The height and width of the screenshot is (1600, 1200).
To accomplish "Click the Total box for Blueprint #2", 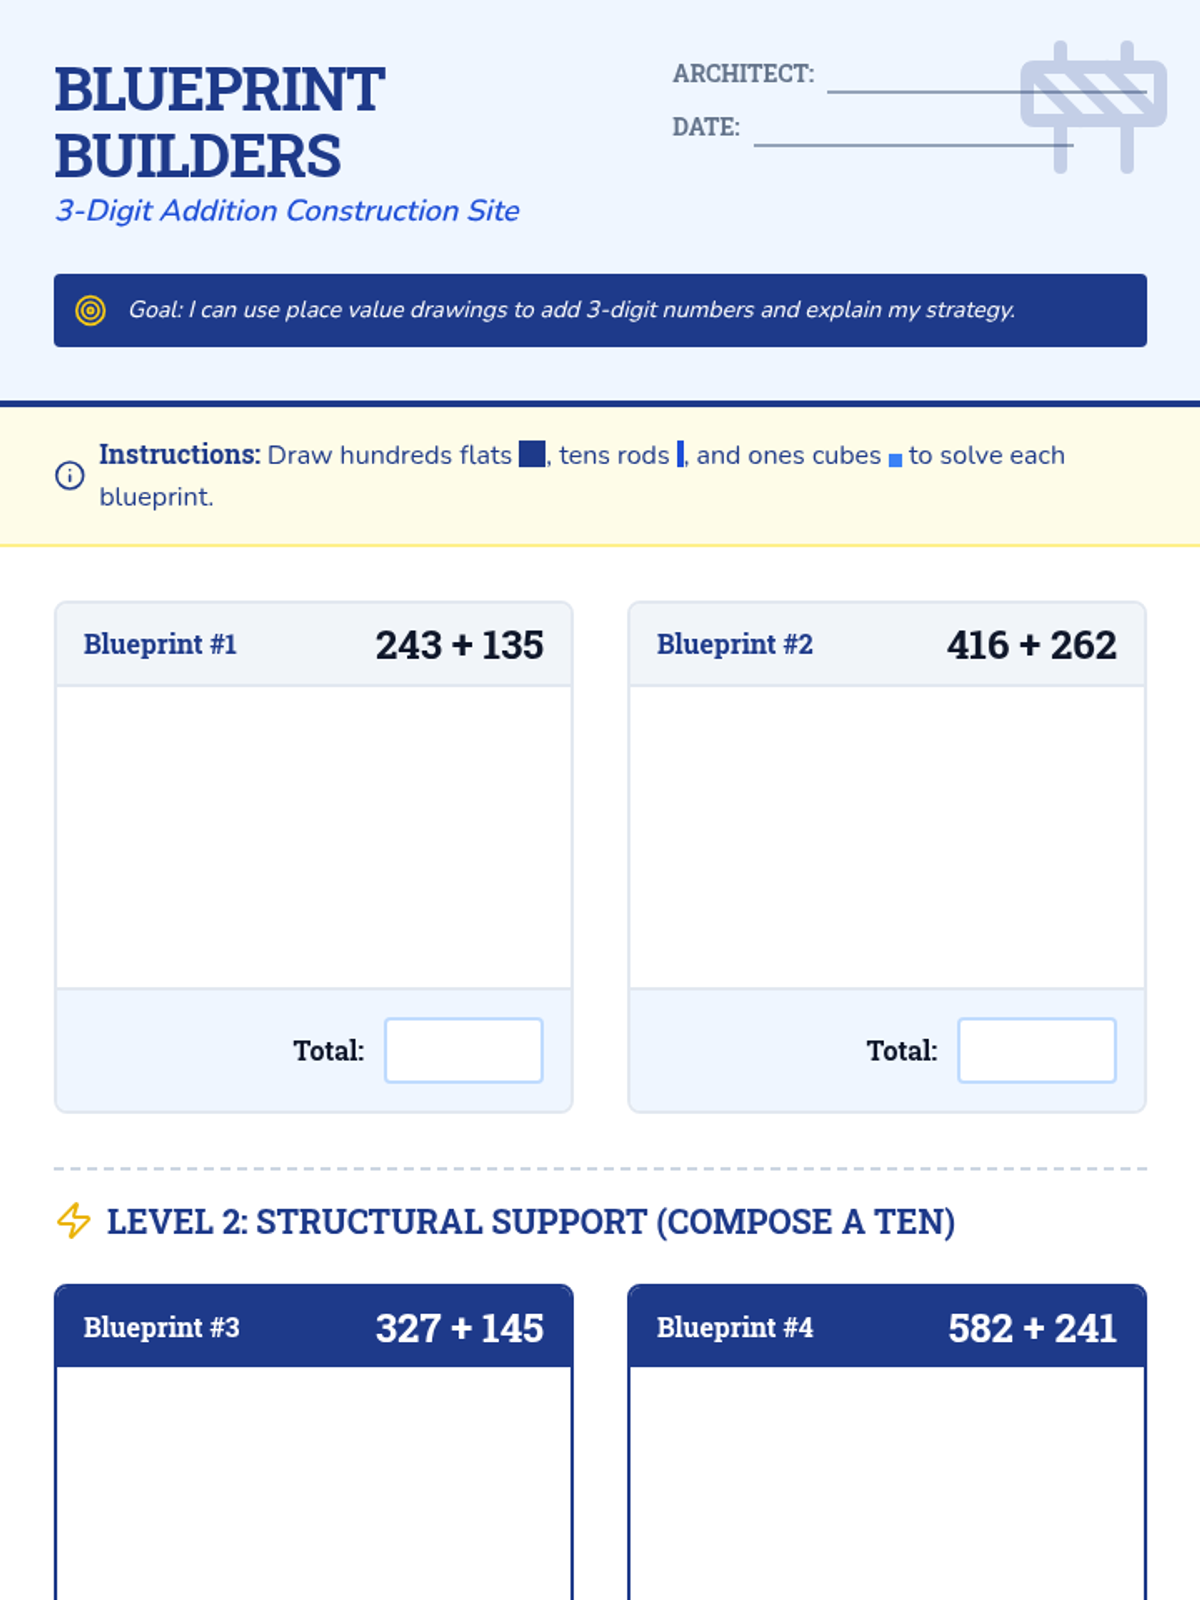I will click(1036, 1050).
